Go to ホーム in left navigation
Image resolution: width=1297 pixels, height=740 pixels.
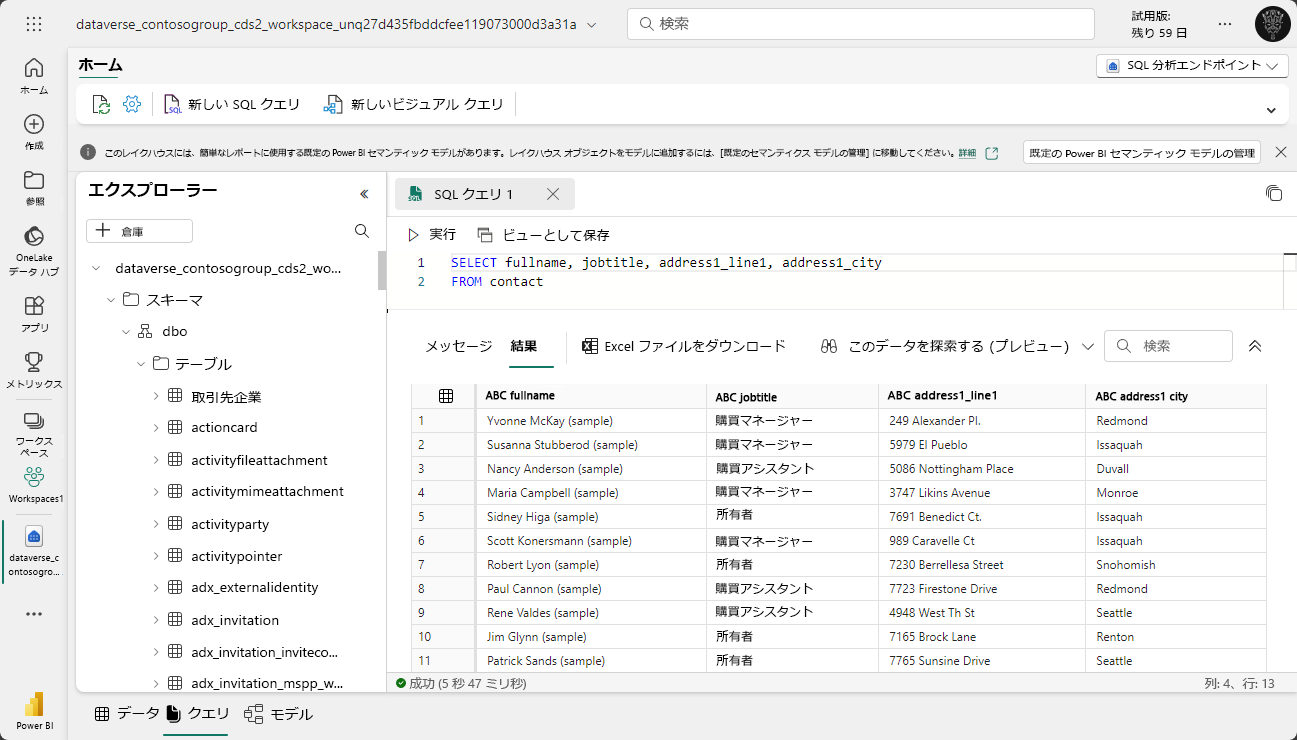pyautogui.click(x=34, y=76)
